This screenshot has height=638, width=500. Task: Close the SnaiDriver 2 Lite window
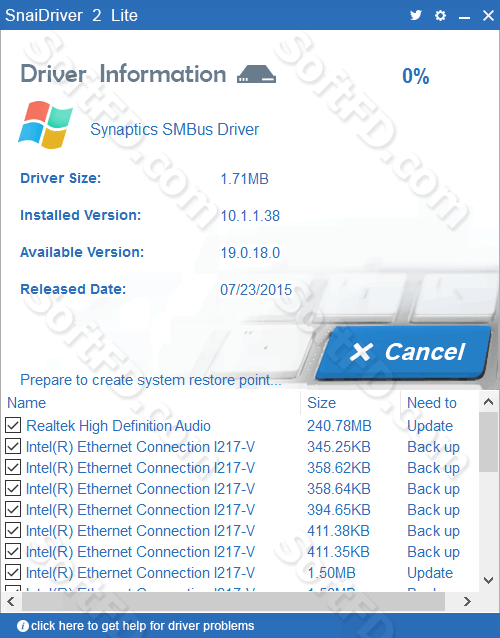coord(488,15)
